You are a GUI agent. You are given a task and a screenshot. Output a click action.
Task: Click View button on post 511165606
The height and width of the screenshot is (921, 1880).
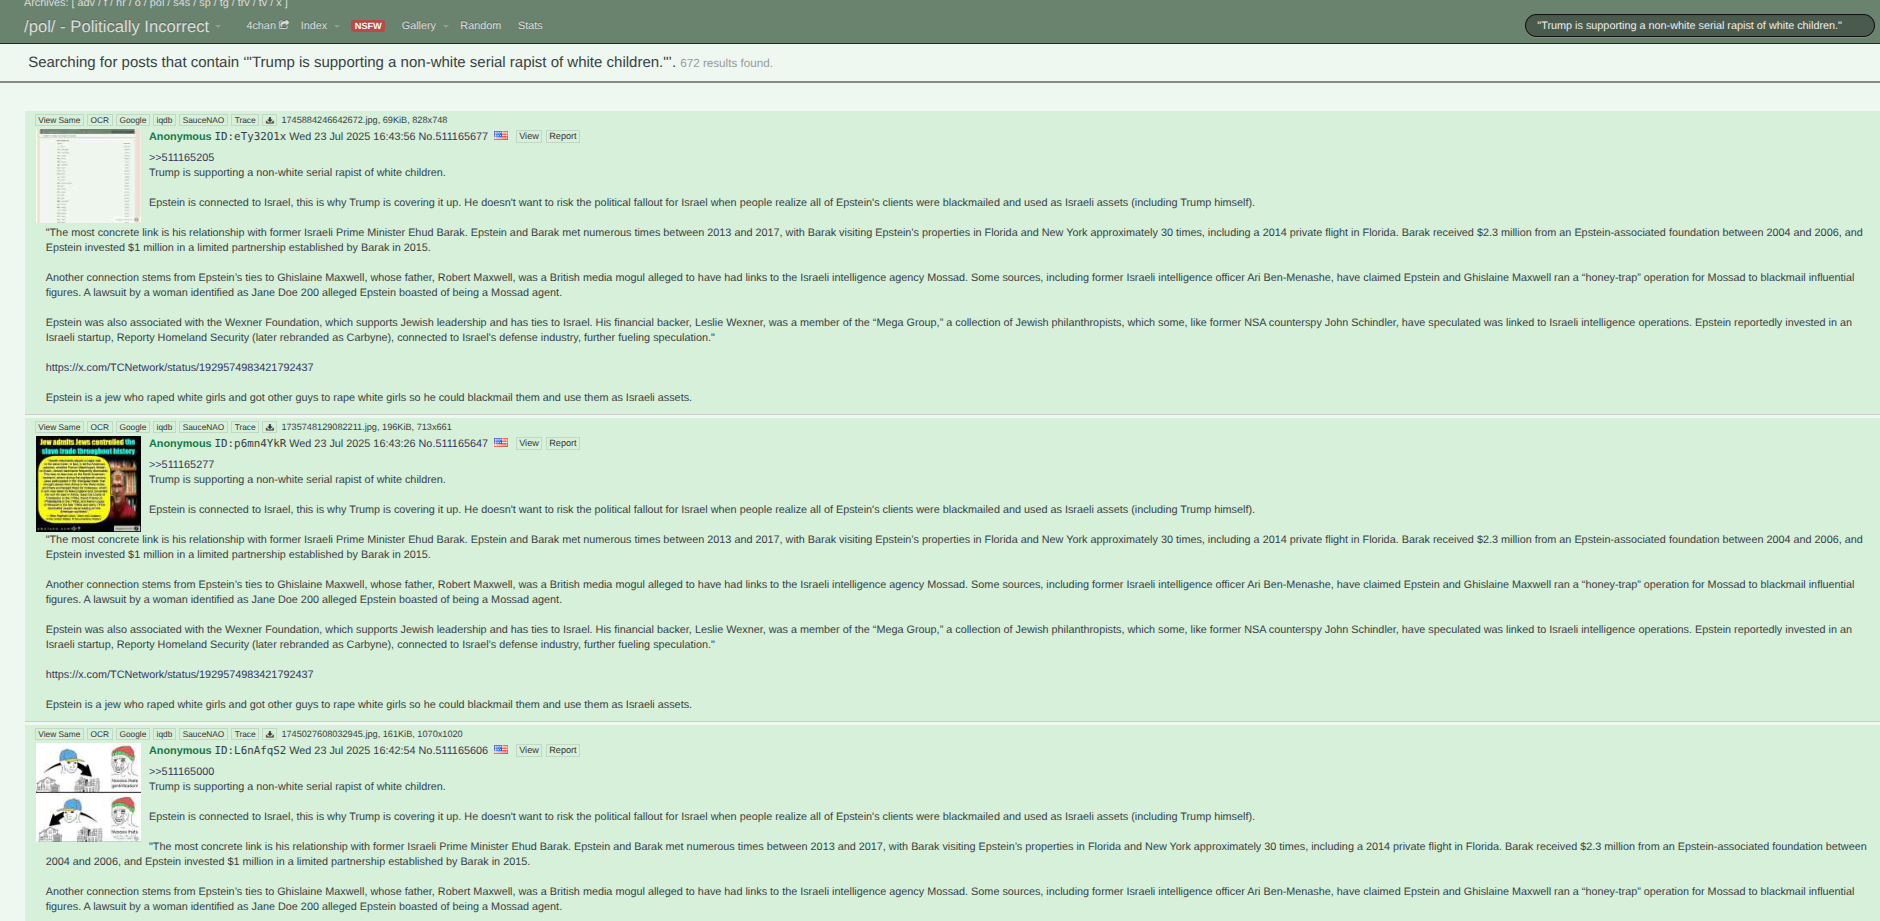tap(529, 750)
